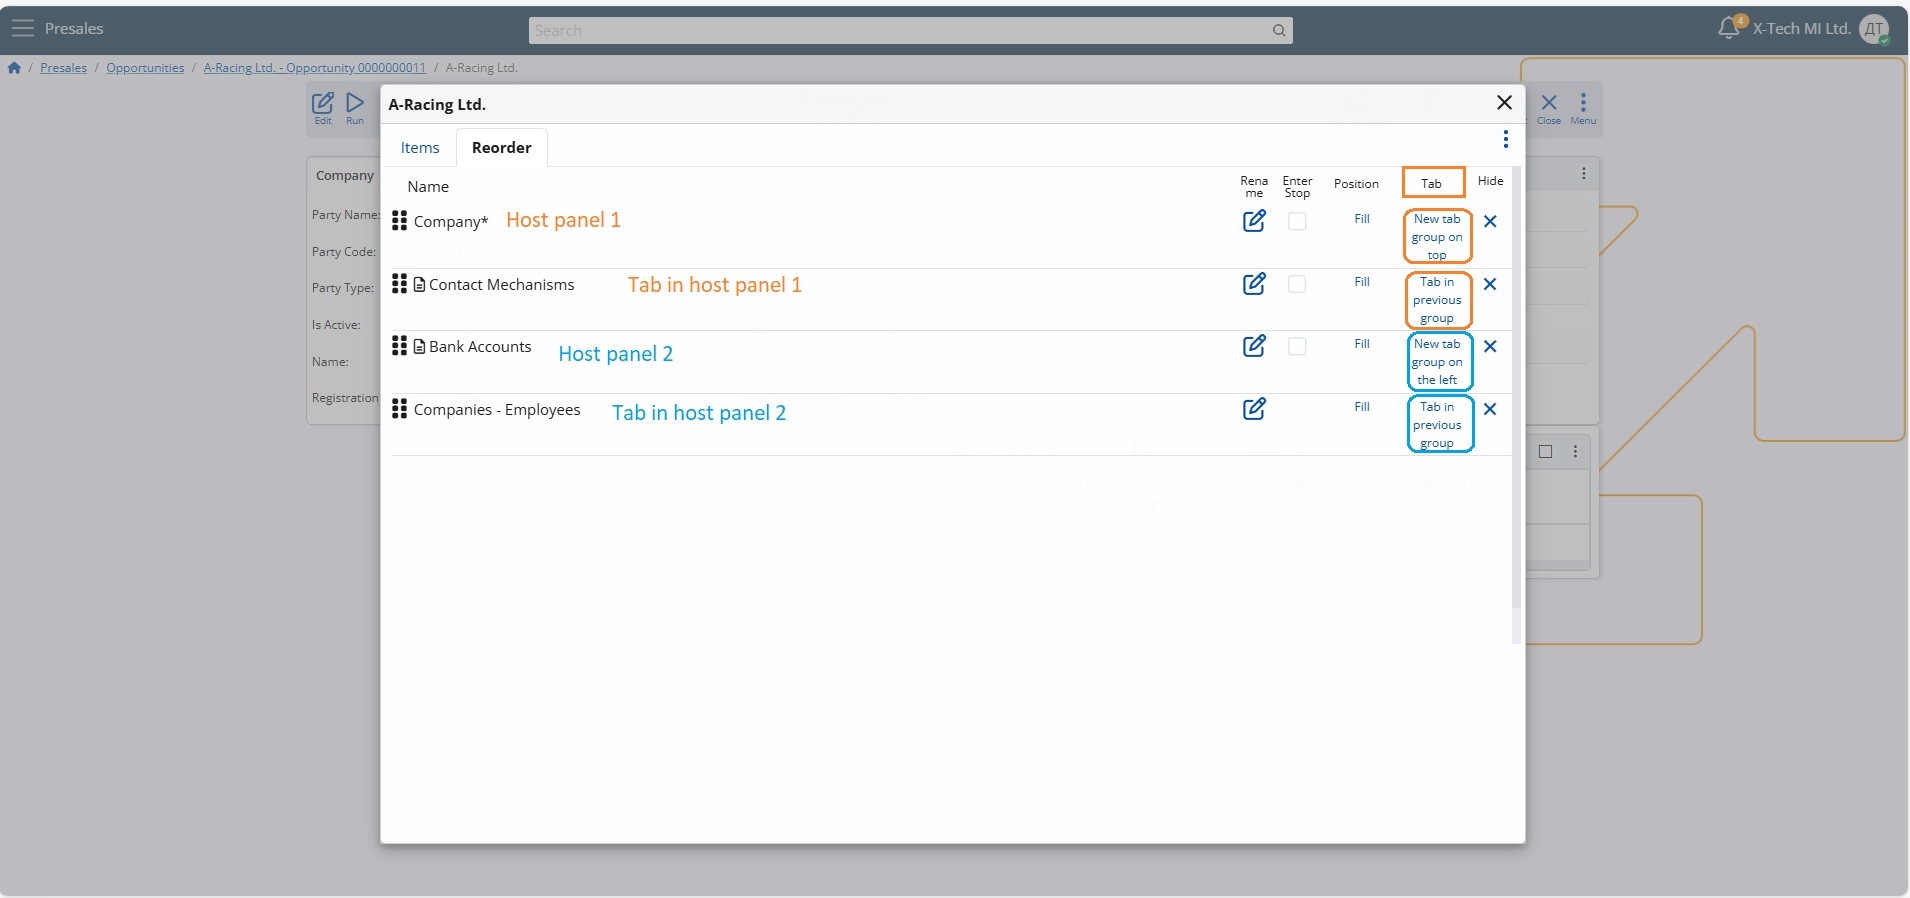Image resolution: width=1910 pixels, height=898 pixels.
Task: Click the Run toolbar icon
Action: click(355, 108)
